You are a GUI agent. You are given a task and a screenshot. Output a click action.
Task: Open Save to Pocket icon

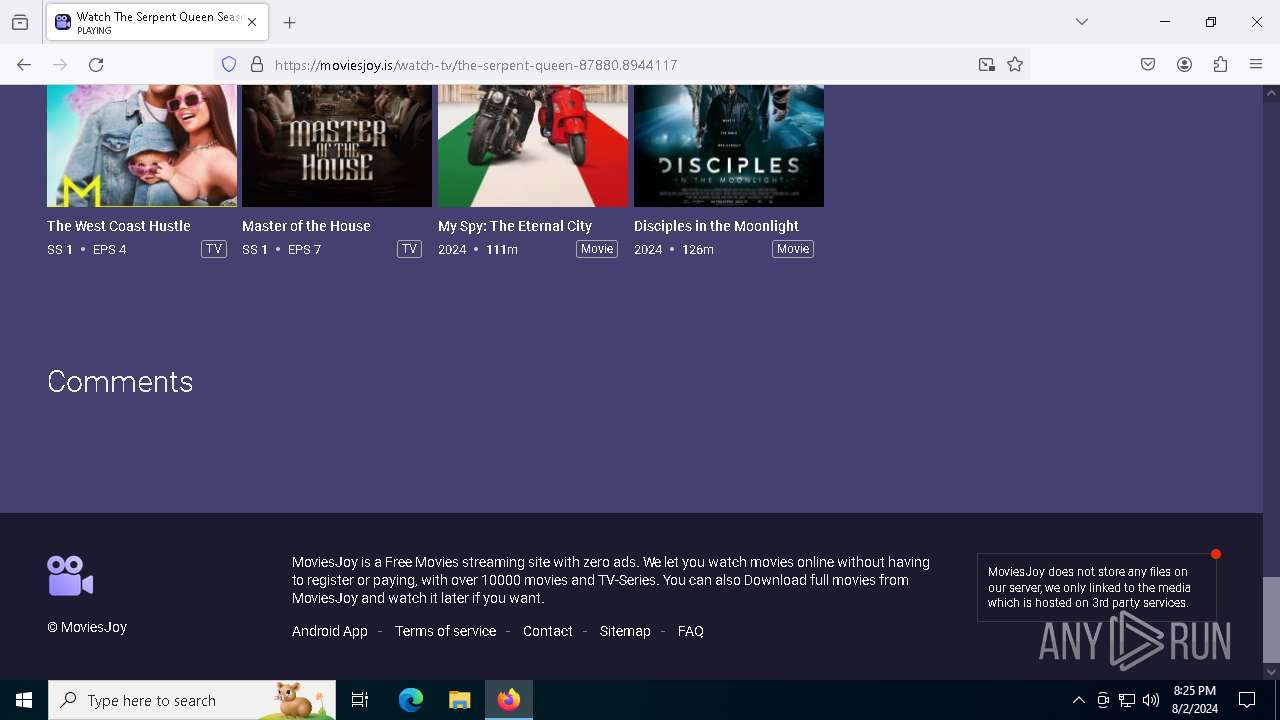pyautogui.click(x=1148, y=65)
